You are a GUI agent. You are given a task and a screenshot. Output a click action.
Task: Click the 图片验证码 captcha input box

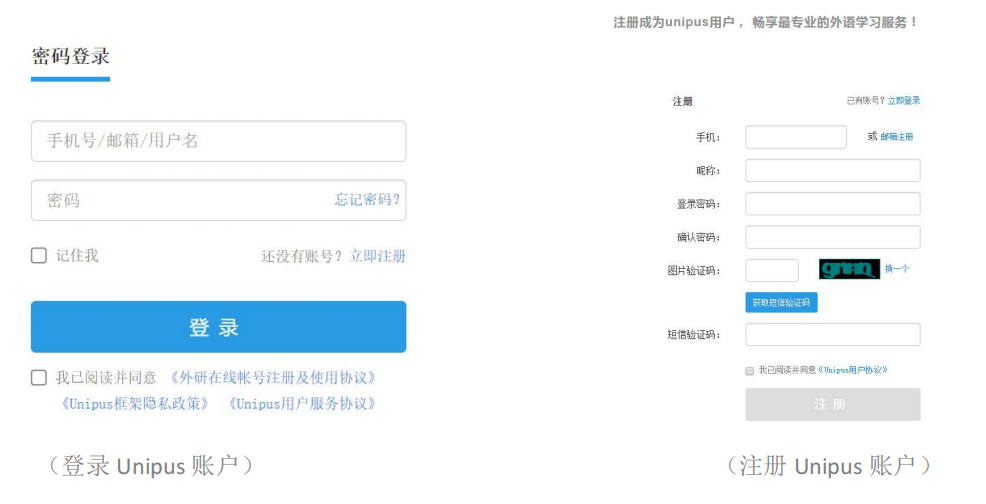point(772,270)
